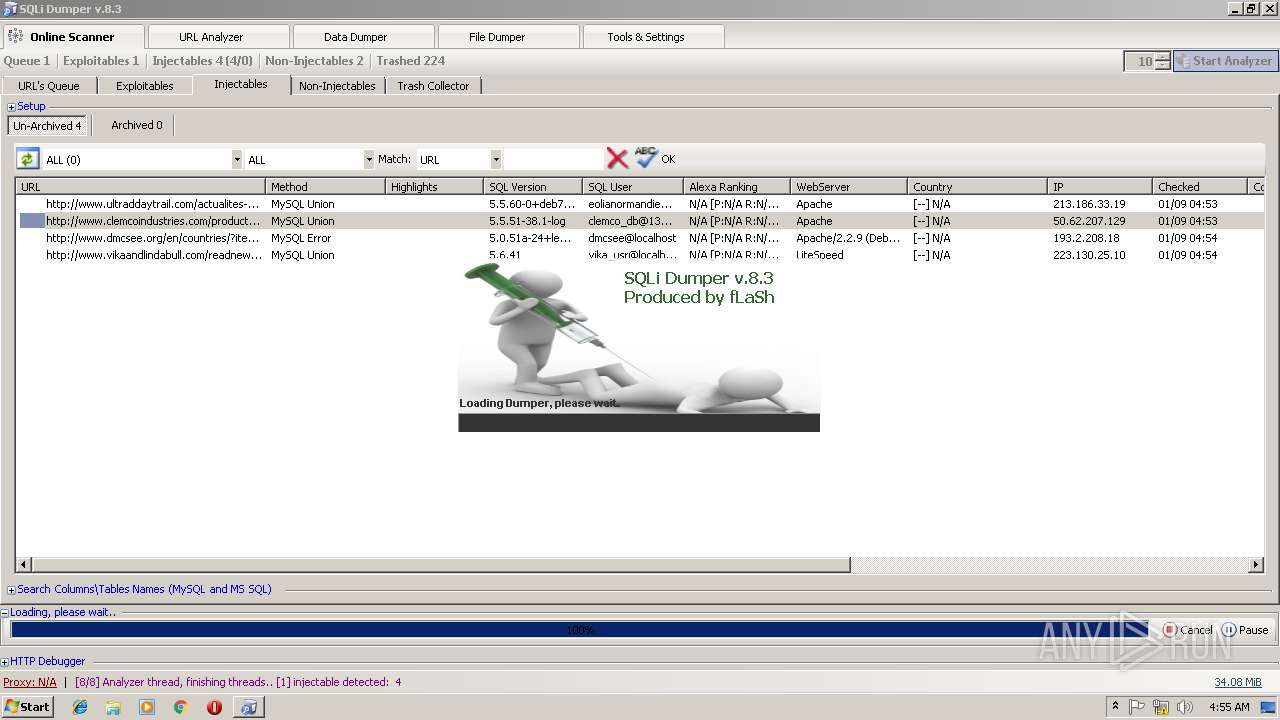Open Google Chrome from the taskbar
This screenshot has width=1280, height=720.
181,707
